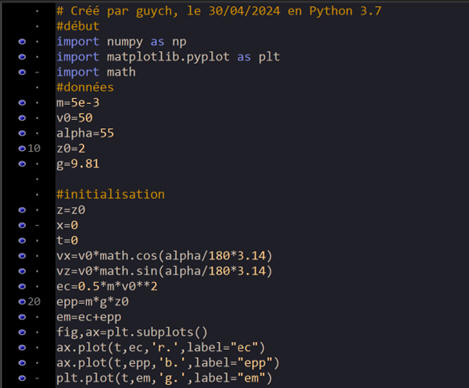Click the 'alpha=55' assignment
469x388 pixels.
(x=85, y=133)
